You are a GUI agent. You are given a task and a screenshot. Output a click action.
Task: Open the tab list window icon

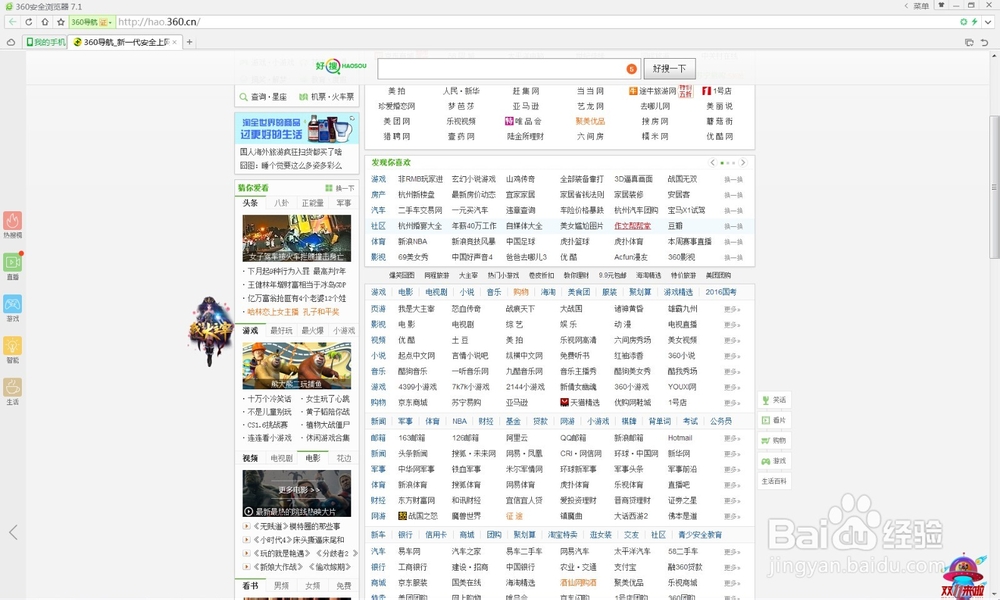pos(969,42)
